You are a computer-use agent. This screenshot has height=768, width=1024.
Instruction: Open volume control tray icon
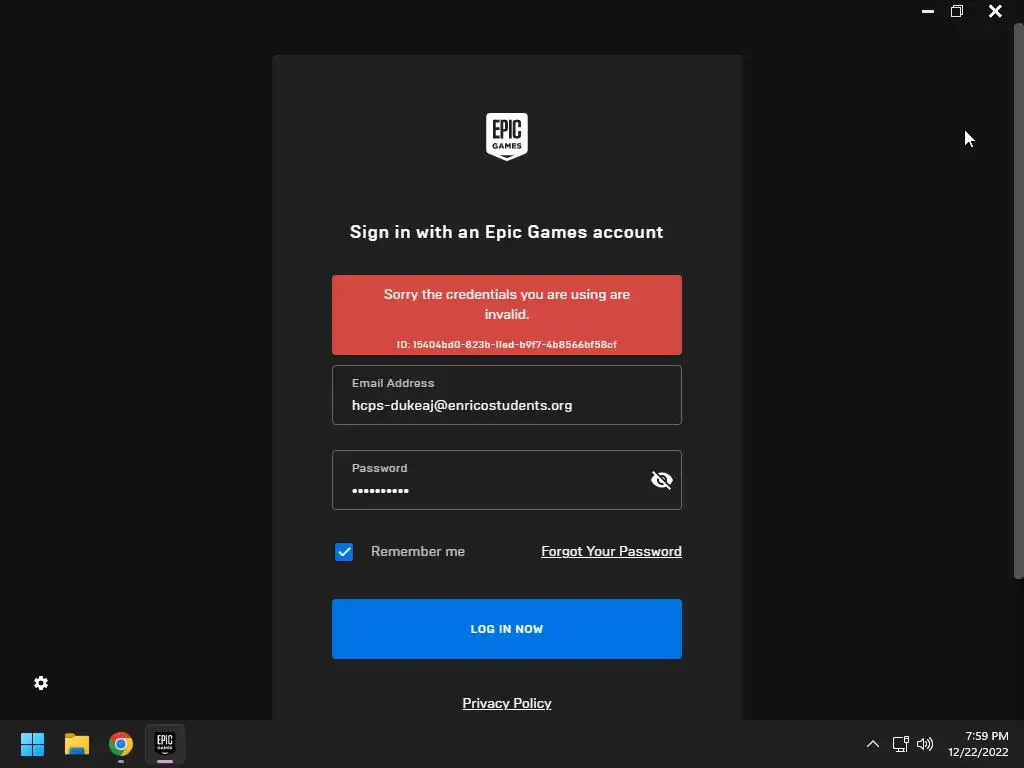tap(925, 744)
